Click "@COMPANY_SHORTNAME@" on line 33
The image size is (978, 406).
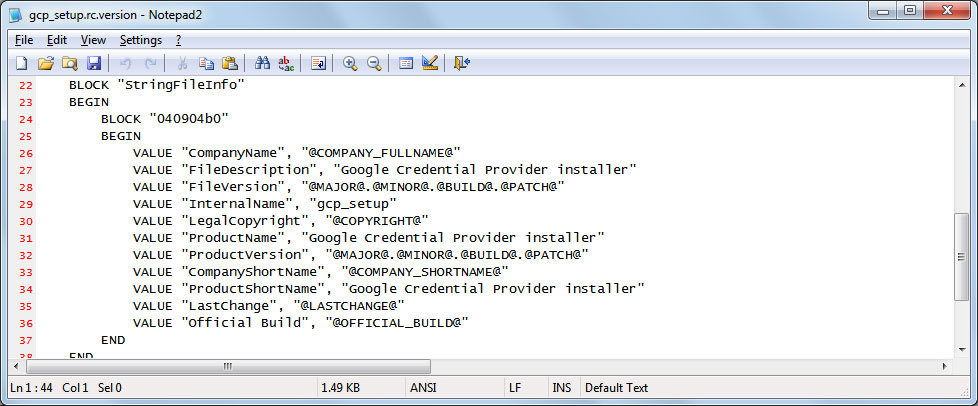click(x=425, y=272)
